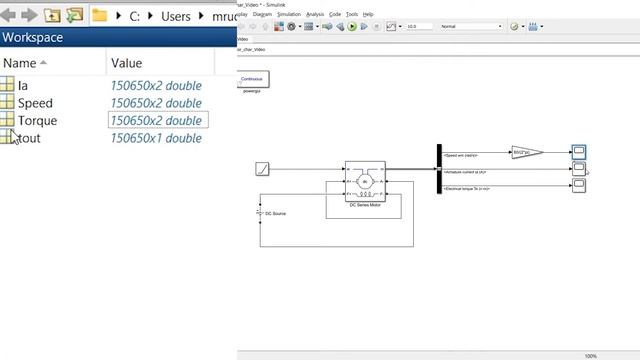Viewport: 640px width, 360px height.
Task: Expand the Model Advisor dropdown arrow
Action: [523, 27]
